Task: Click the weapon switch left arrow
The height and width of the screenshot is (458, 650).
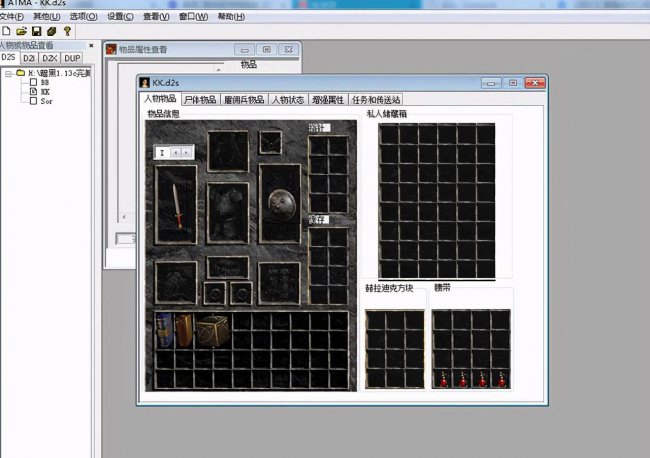Action: [x=175, y=153]
